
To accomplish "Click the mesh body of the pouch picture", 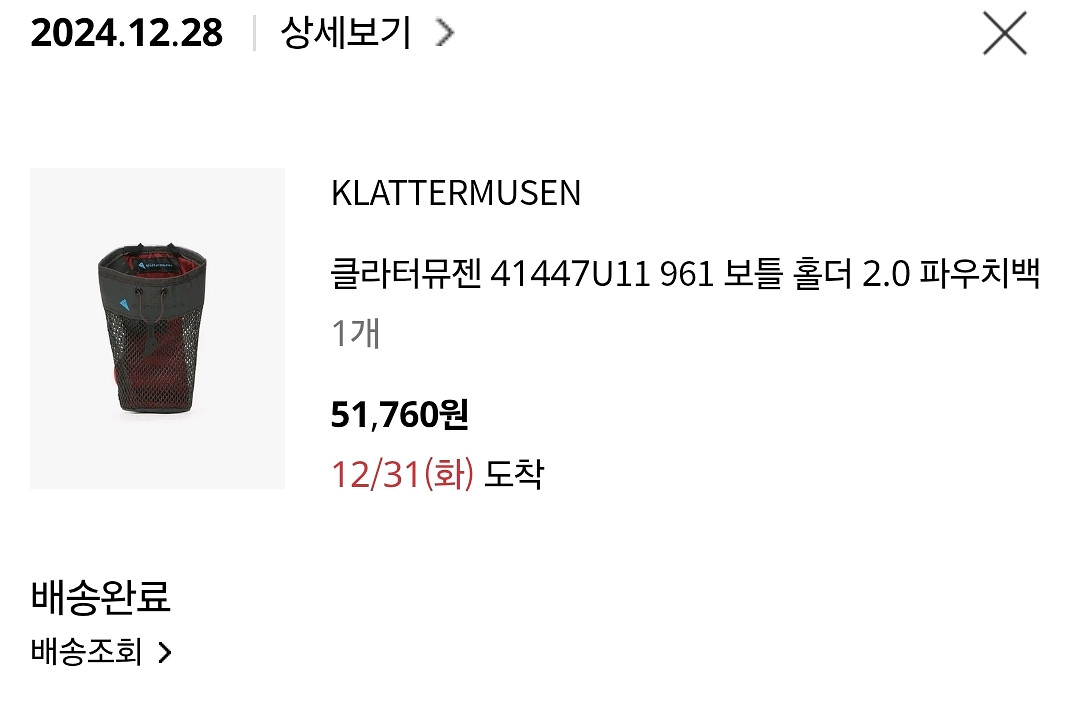I will click(153, 358).
